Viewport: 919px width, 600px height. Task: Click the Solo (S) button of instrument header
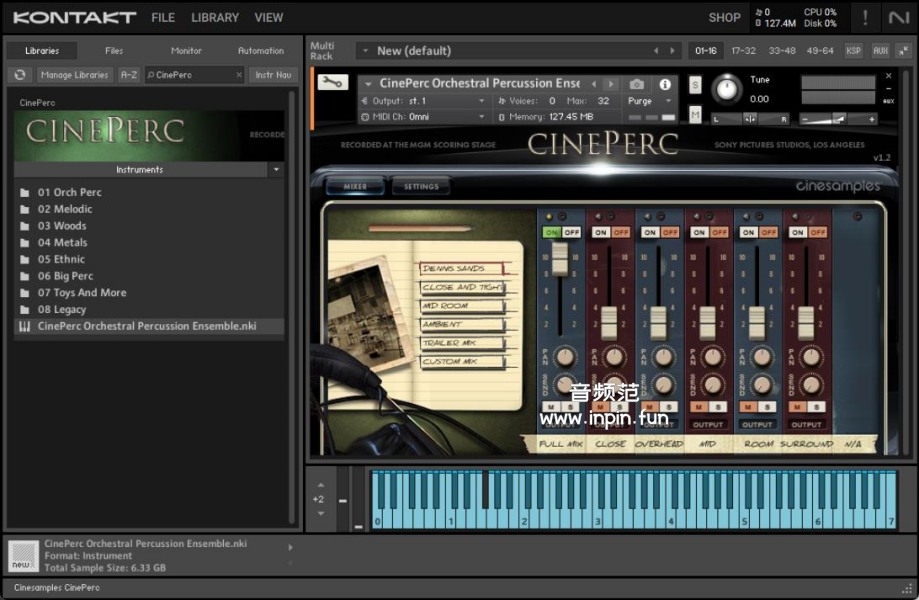point(695,86)
